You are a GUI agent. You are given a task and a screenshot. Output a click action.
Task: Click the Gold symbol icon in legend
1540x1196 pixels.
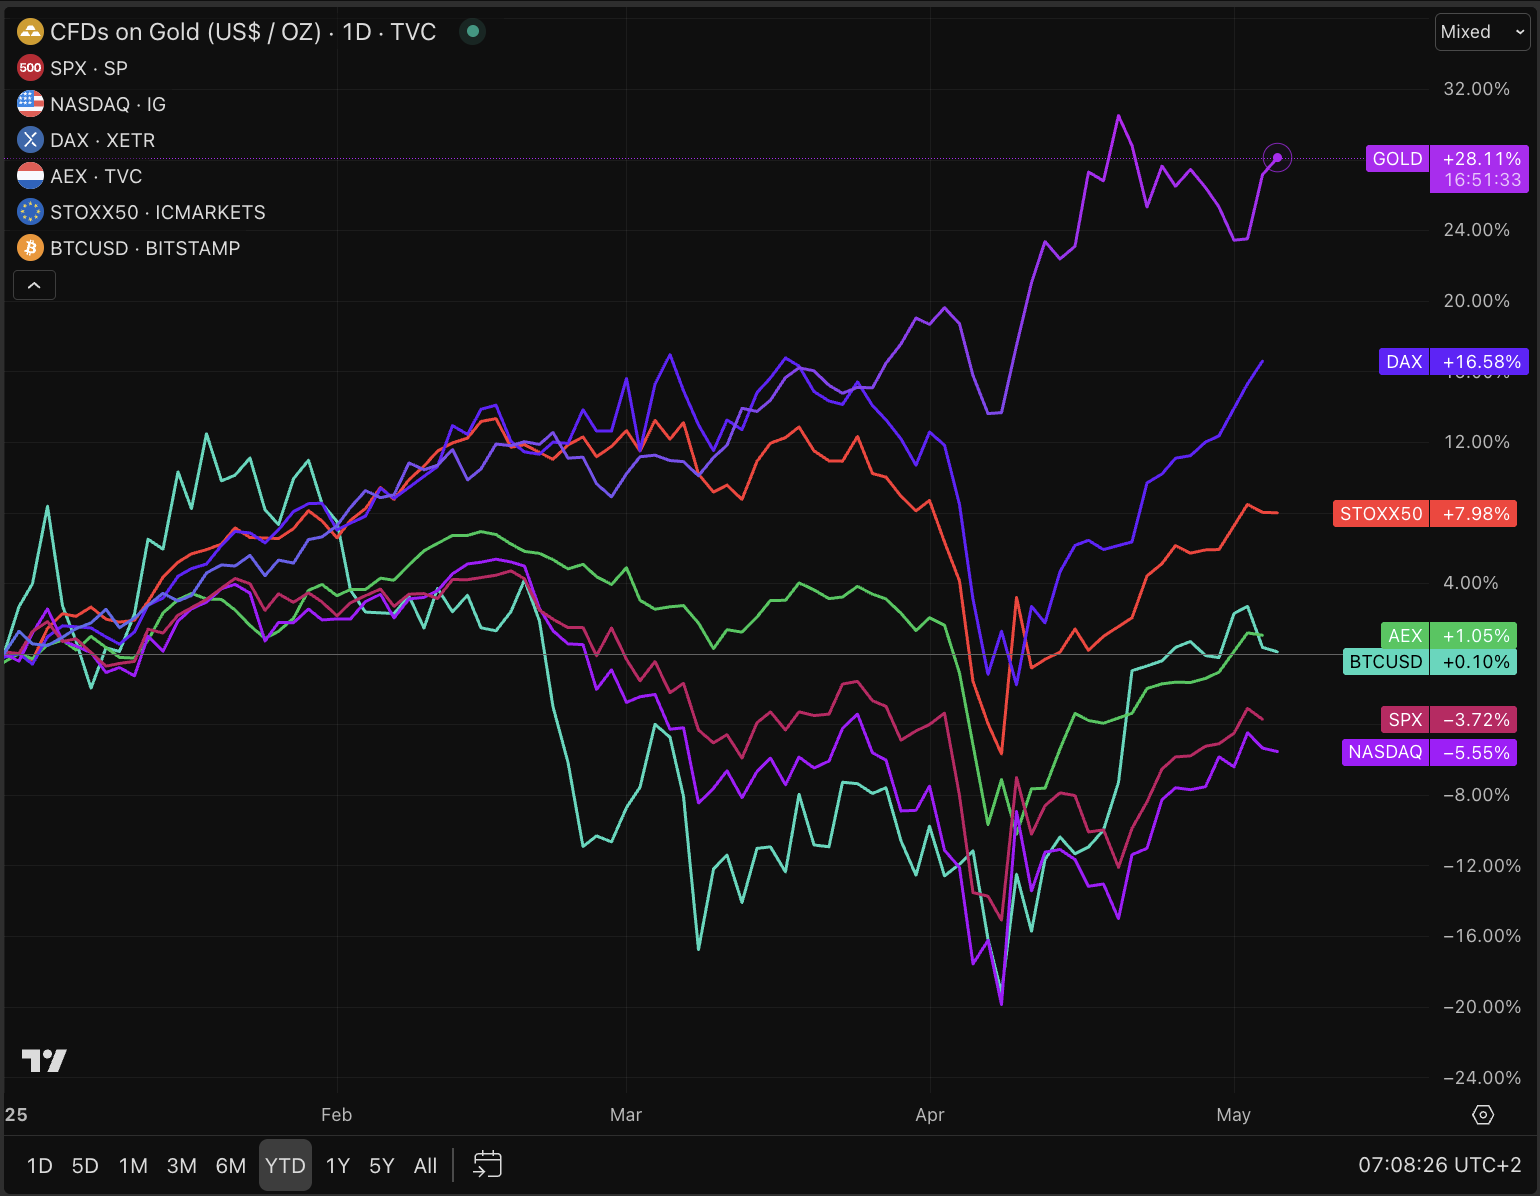tap(31, 32)
